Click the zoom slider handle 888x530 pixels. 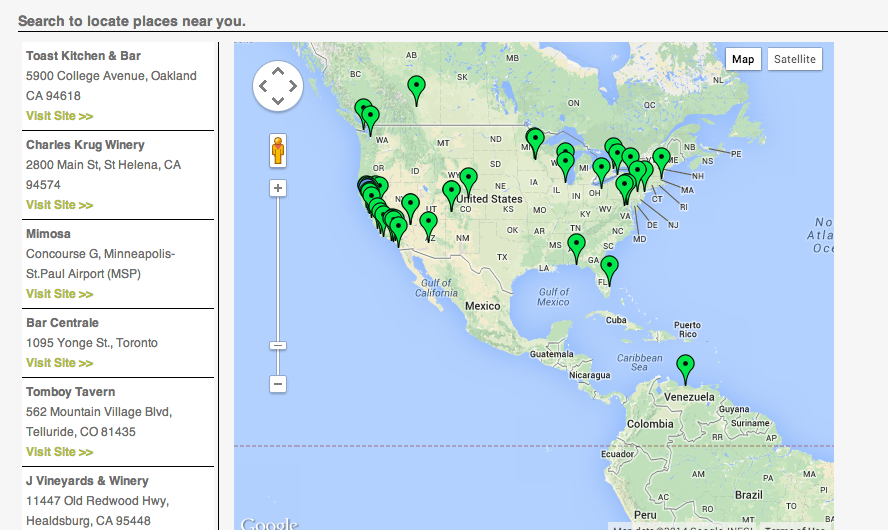[278, 345]
